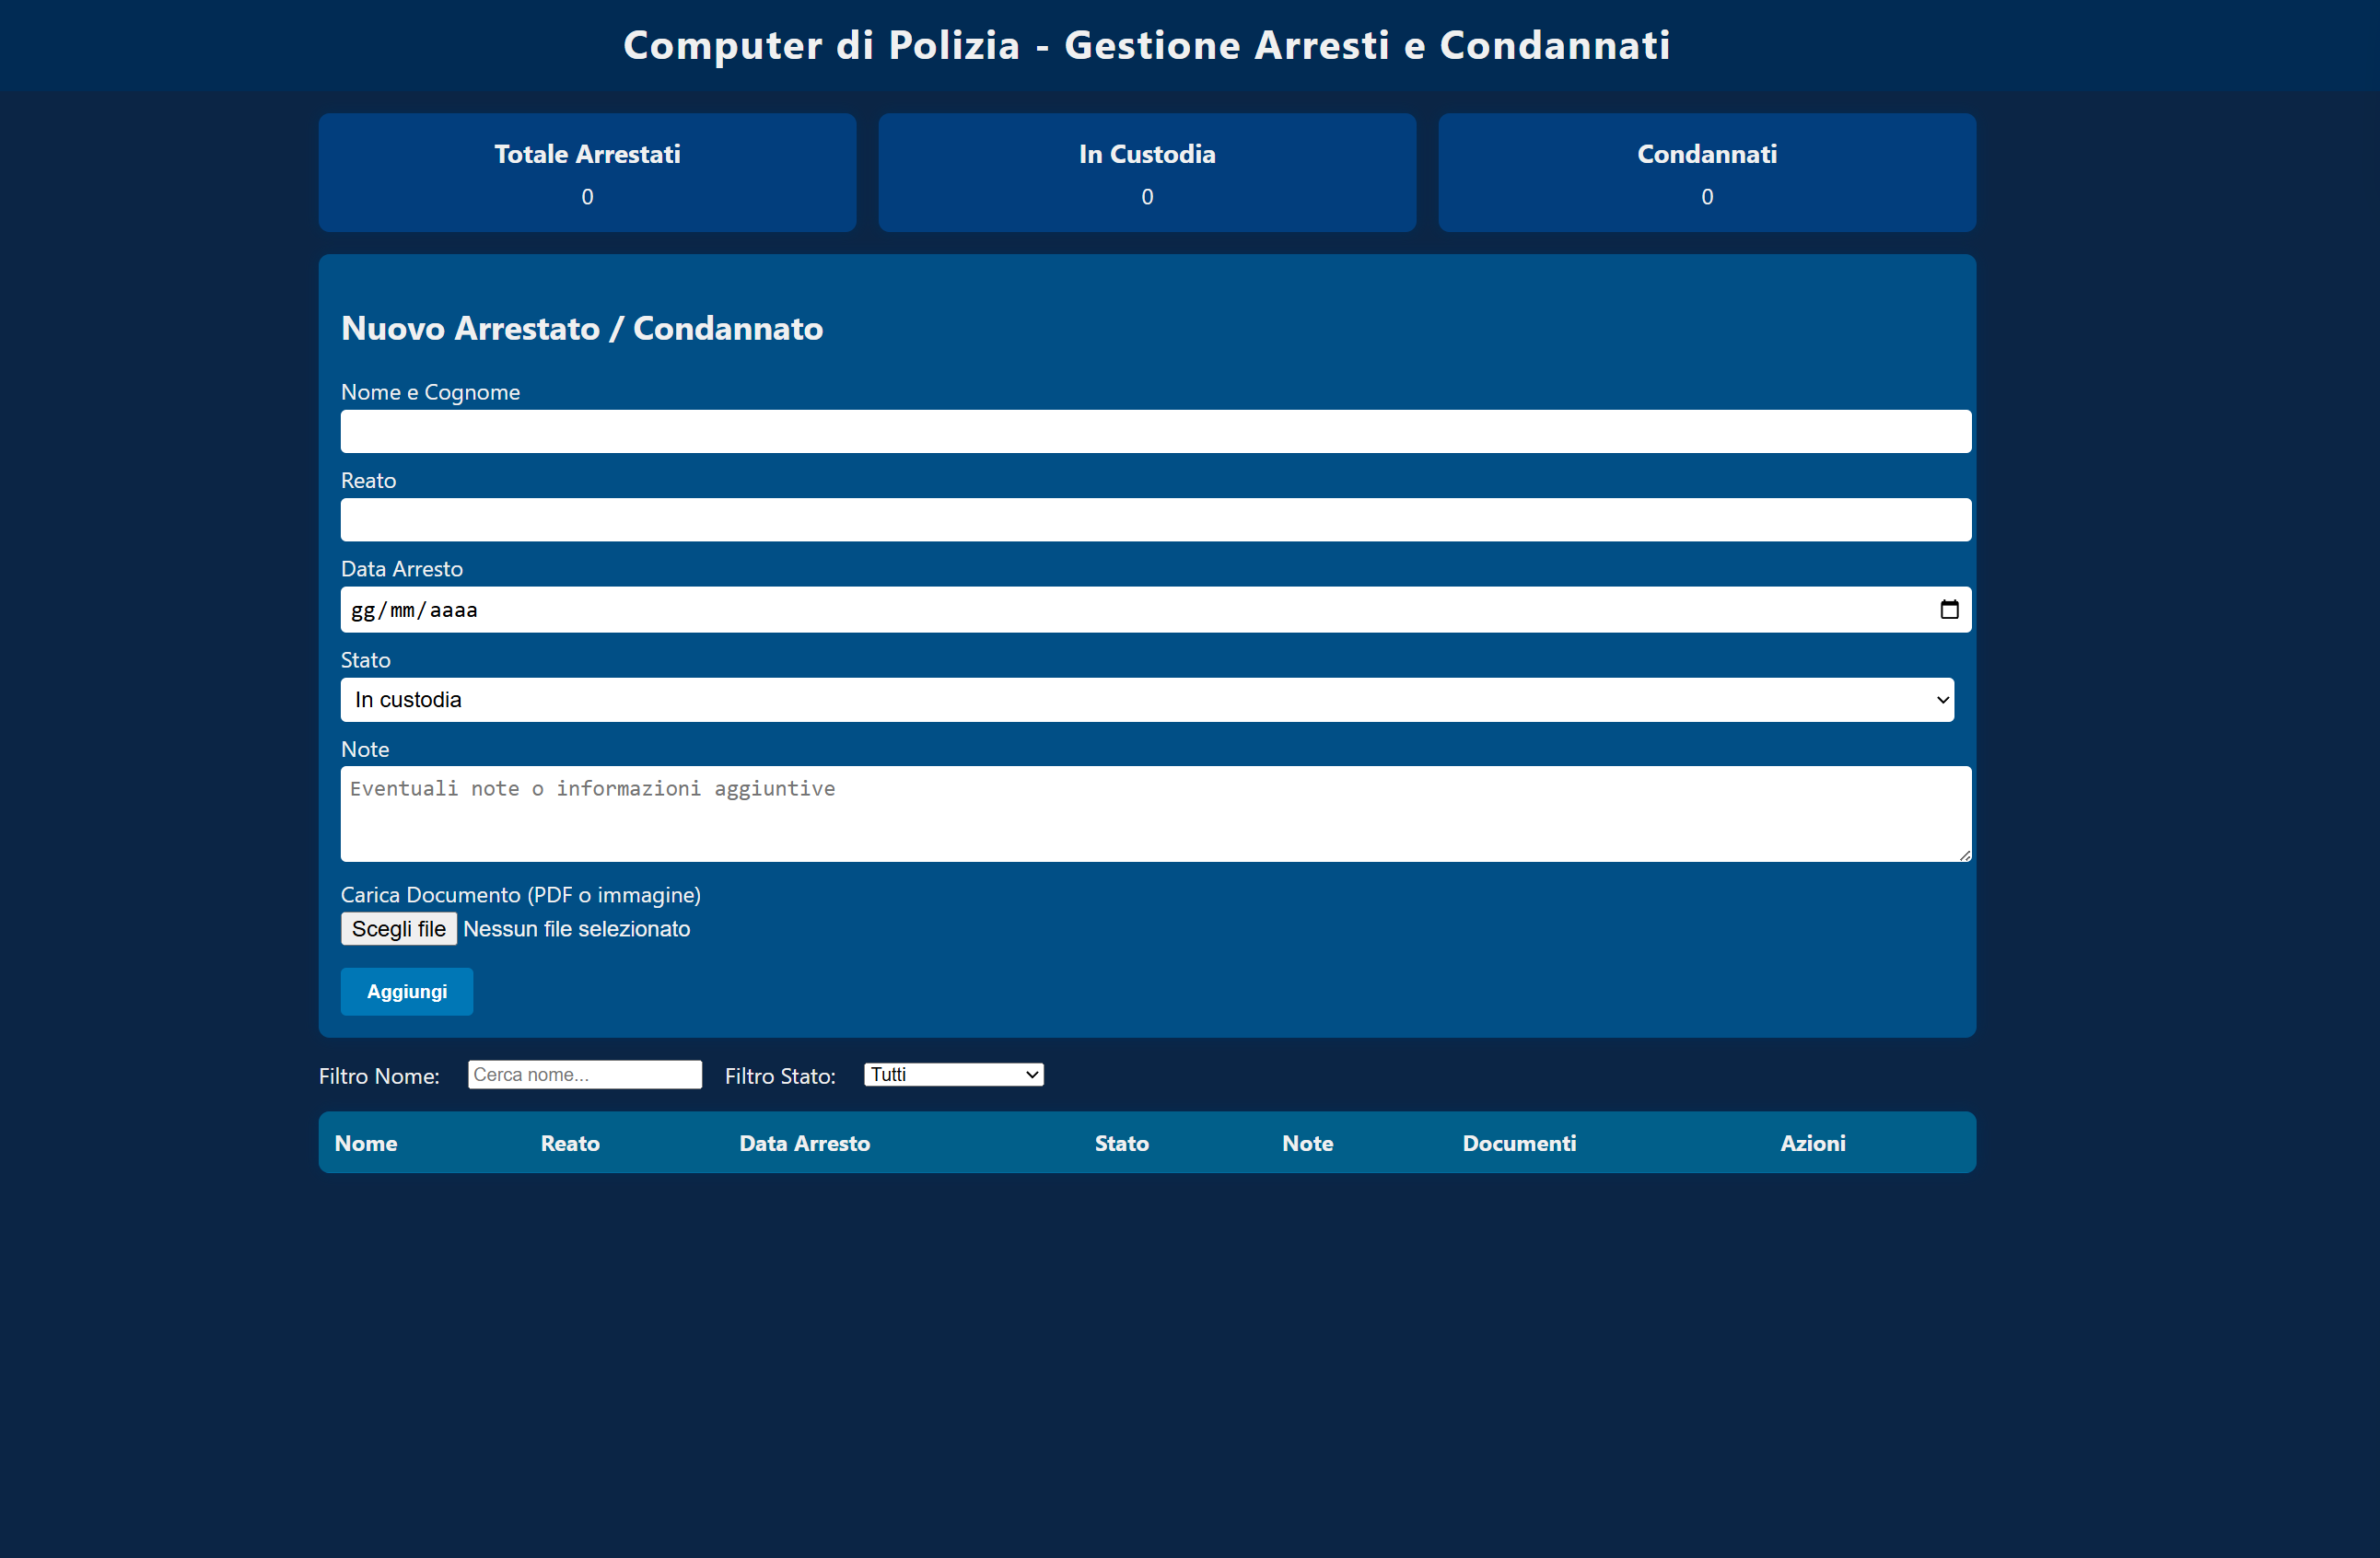Image resolution: width=2380 pixels, height=1558 pixels.
Task: Click the Azioni column header
Action: click(x=1812, y=1143)
